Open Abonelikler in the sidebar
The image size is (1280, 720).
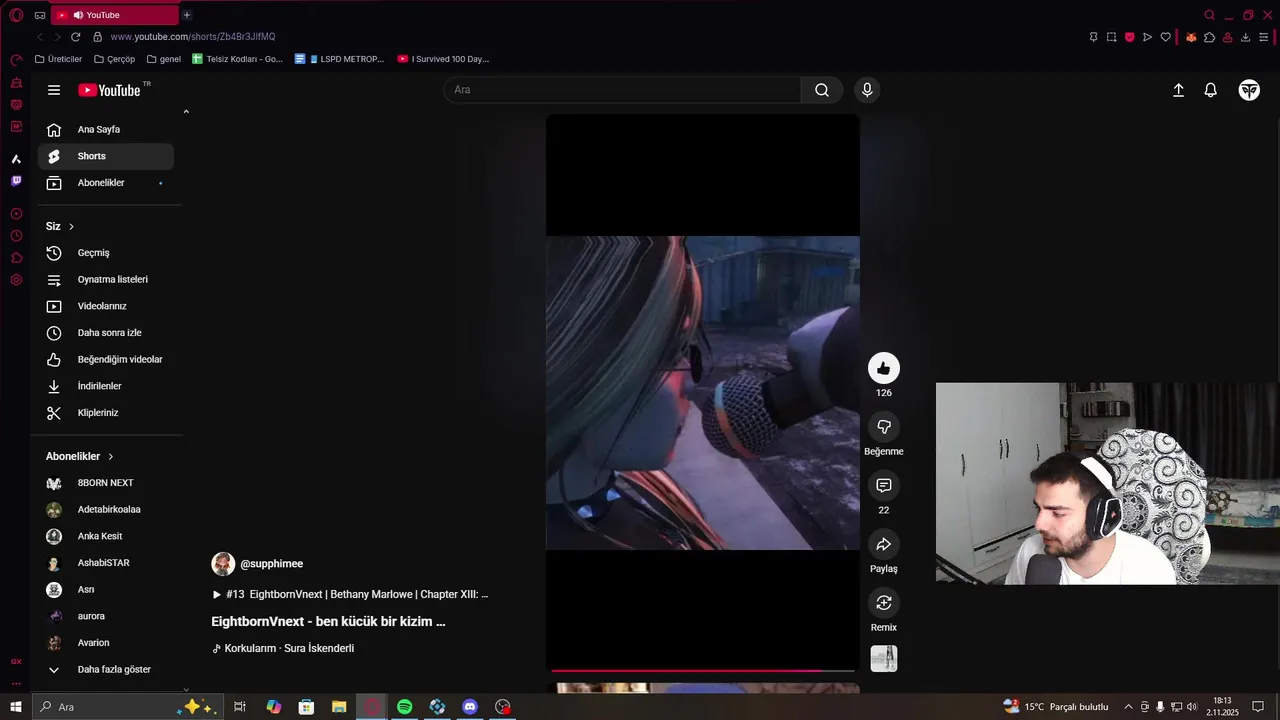106,183
